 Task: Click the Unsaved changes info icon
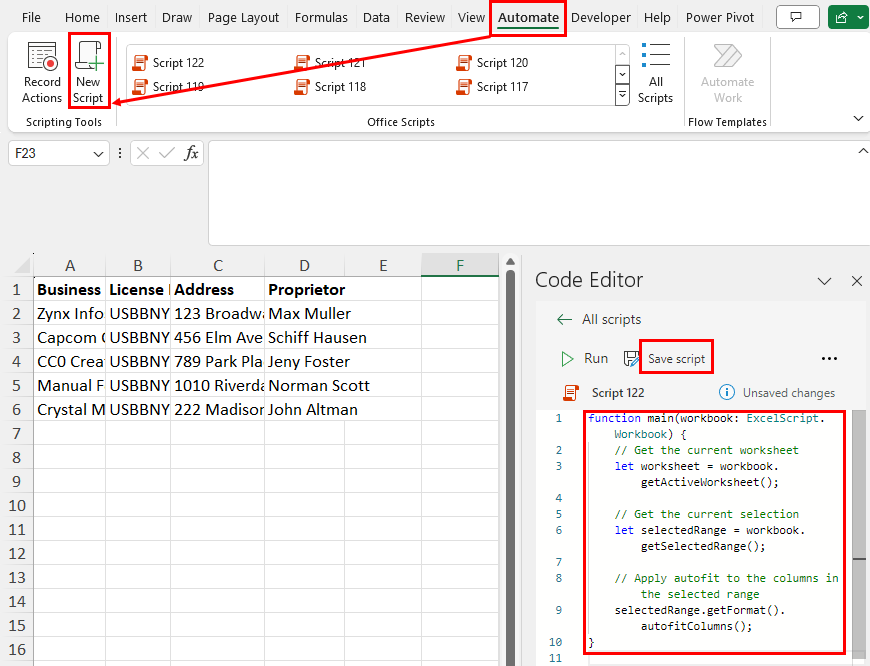click(726, 392)
